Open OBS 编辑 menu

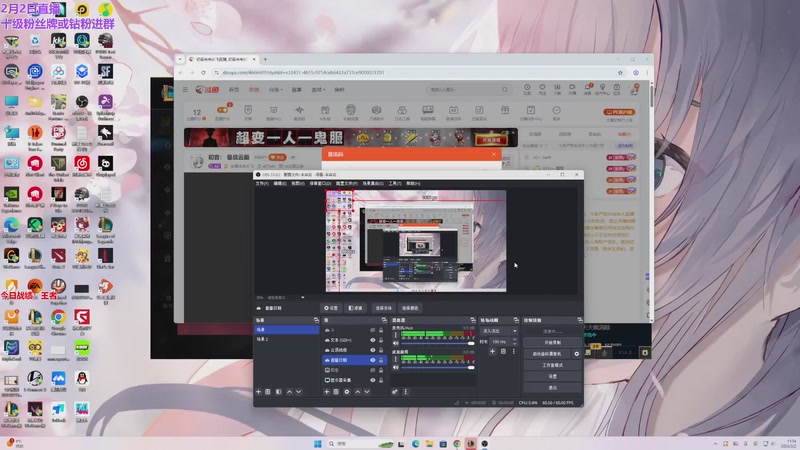tap(280, 183)
